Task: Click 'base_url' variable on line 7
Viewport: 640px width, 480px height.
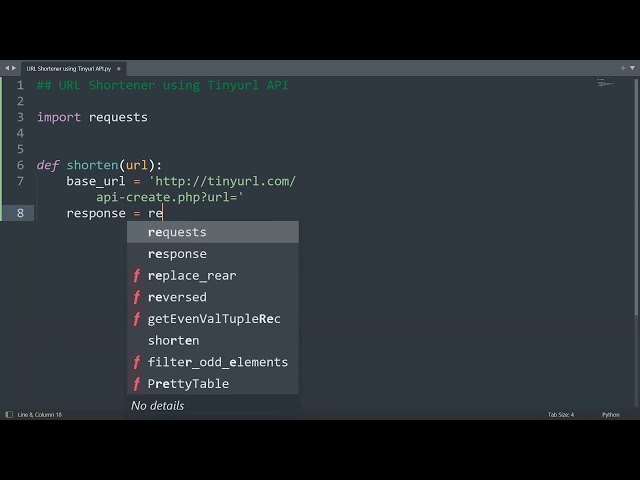Action: click(96, 181)
